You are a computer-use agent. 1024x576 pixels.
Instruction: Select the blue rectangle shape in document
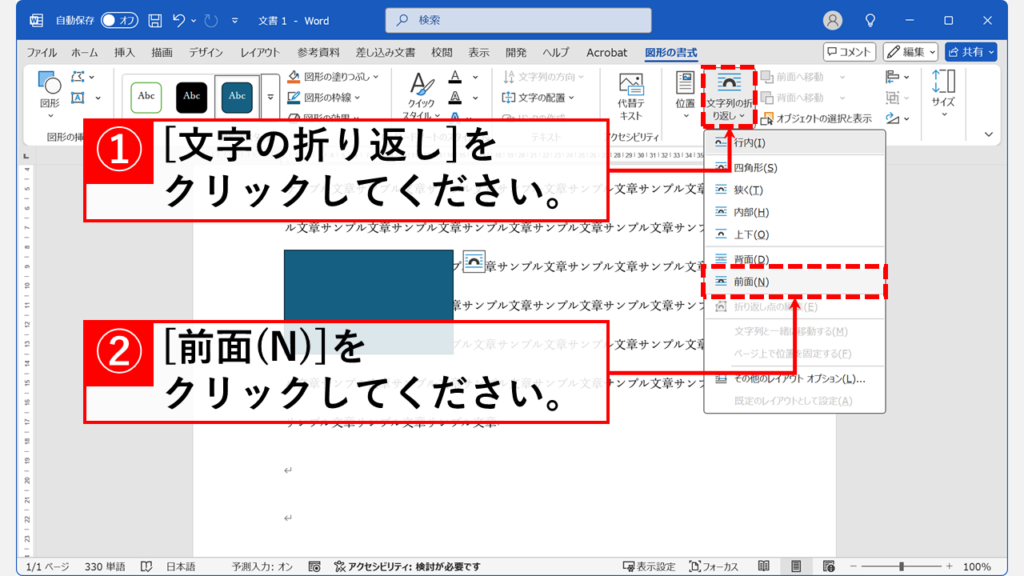368,285
